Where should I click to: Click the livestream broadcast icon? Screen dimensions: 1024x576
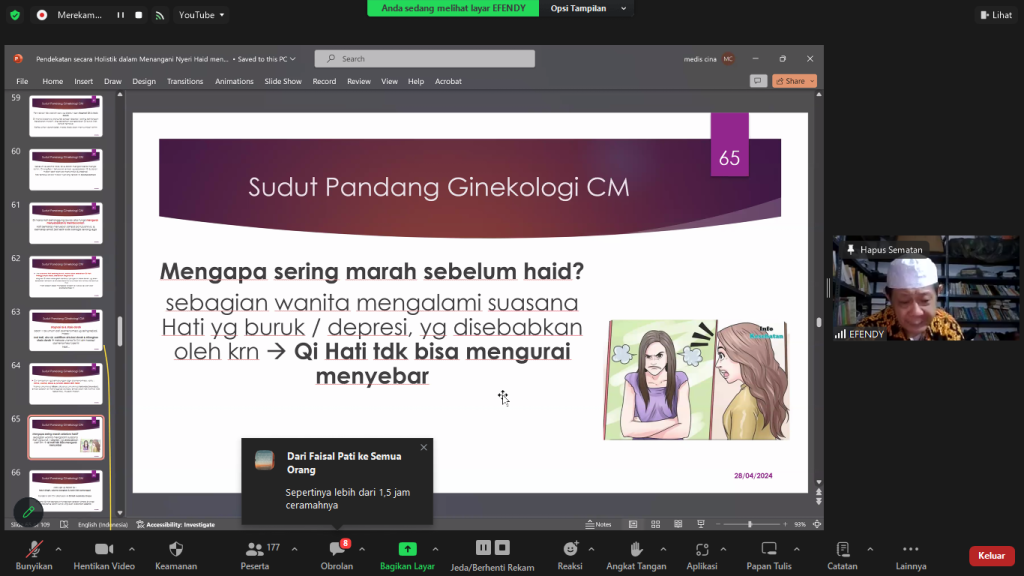click(160, 15)
